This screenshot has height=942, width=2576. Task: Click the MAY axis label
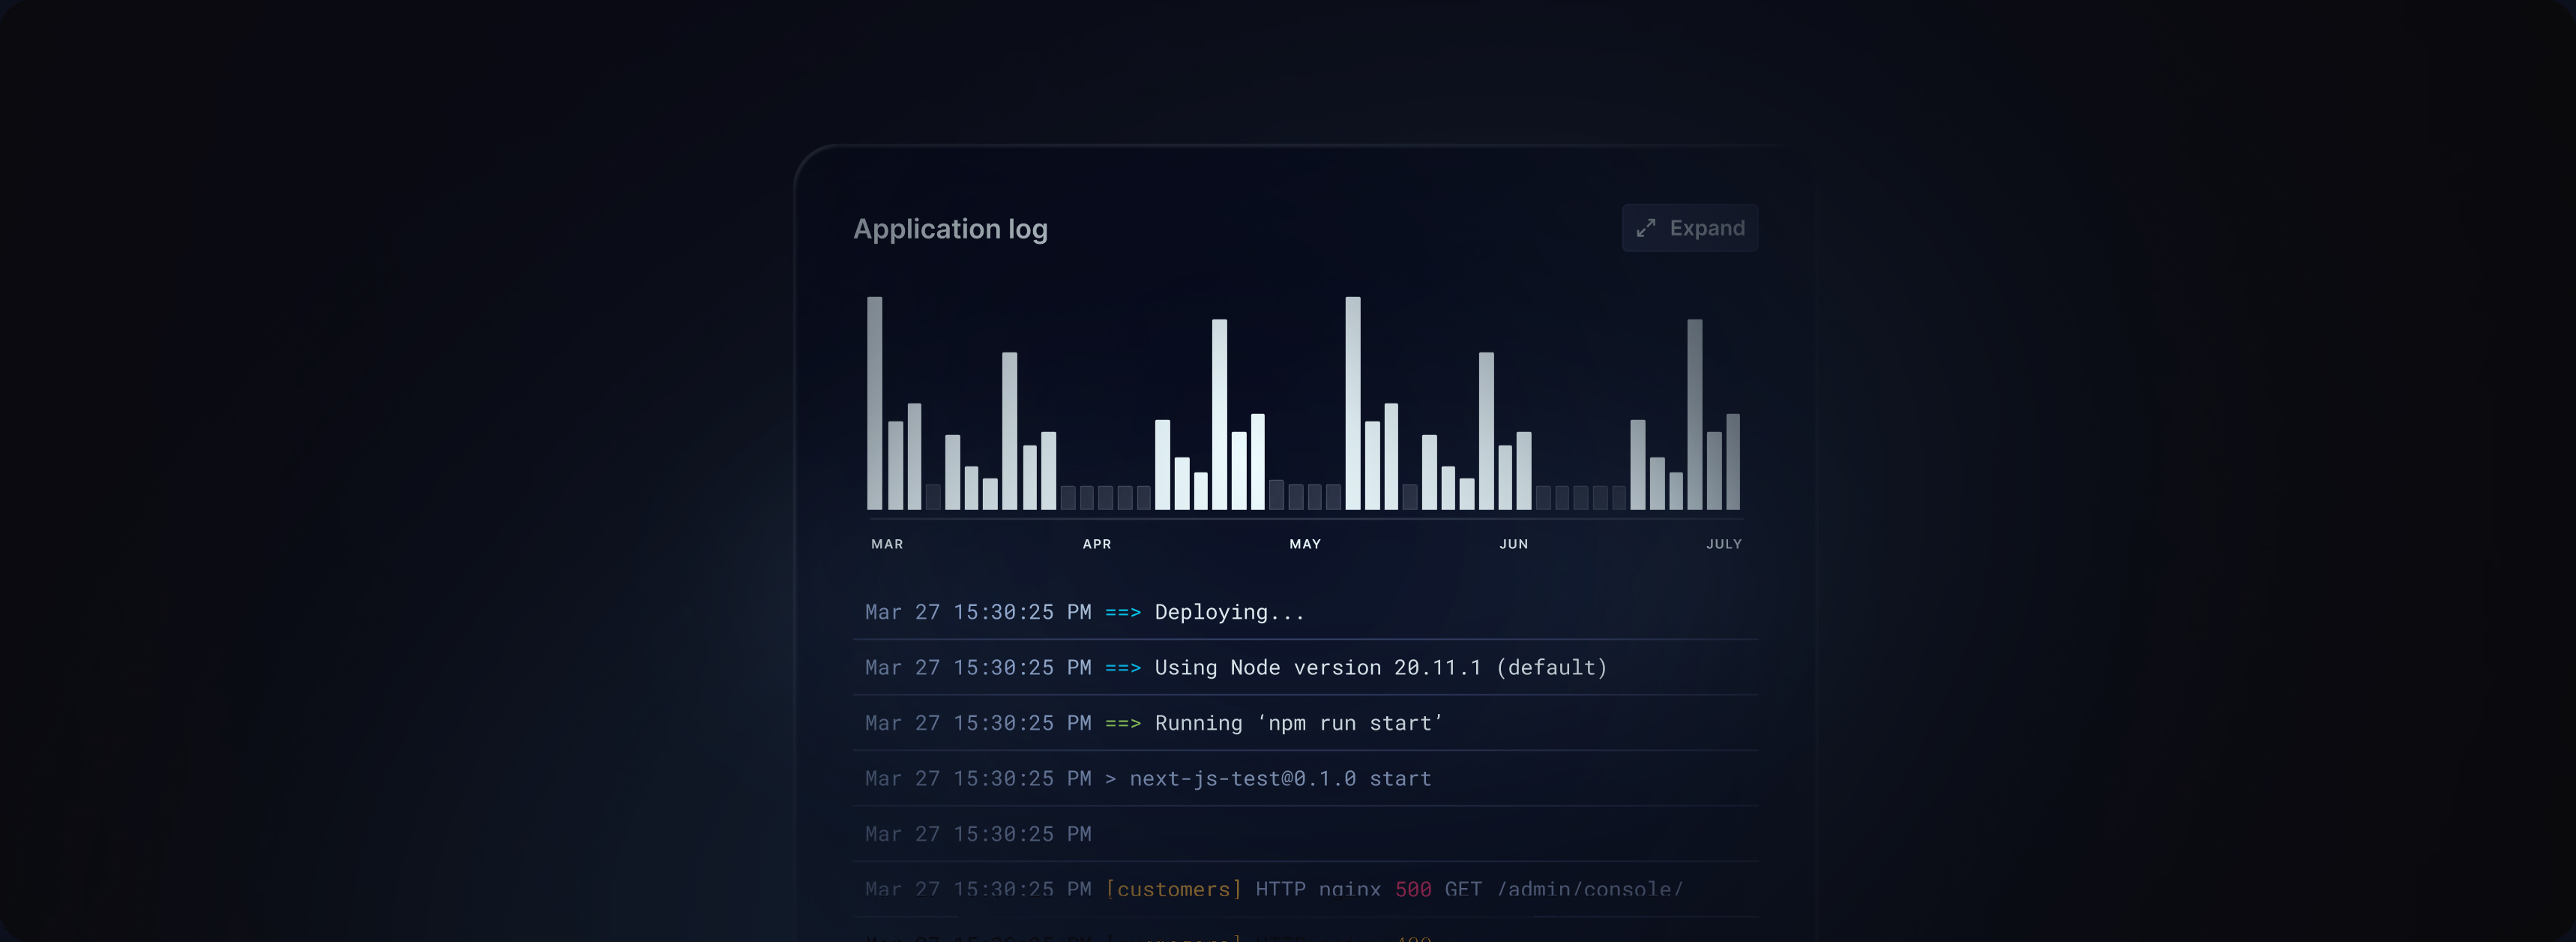(1305, 544)
